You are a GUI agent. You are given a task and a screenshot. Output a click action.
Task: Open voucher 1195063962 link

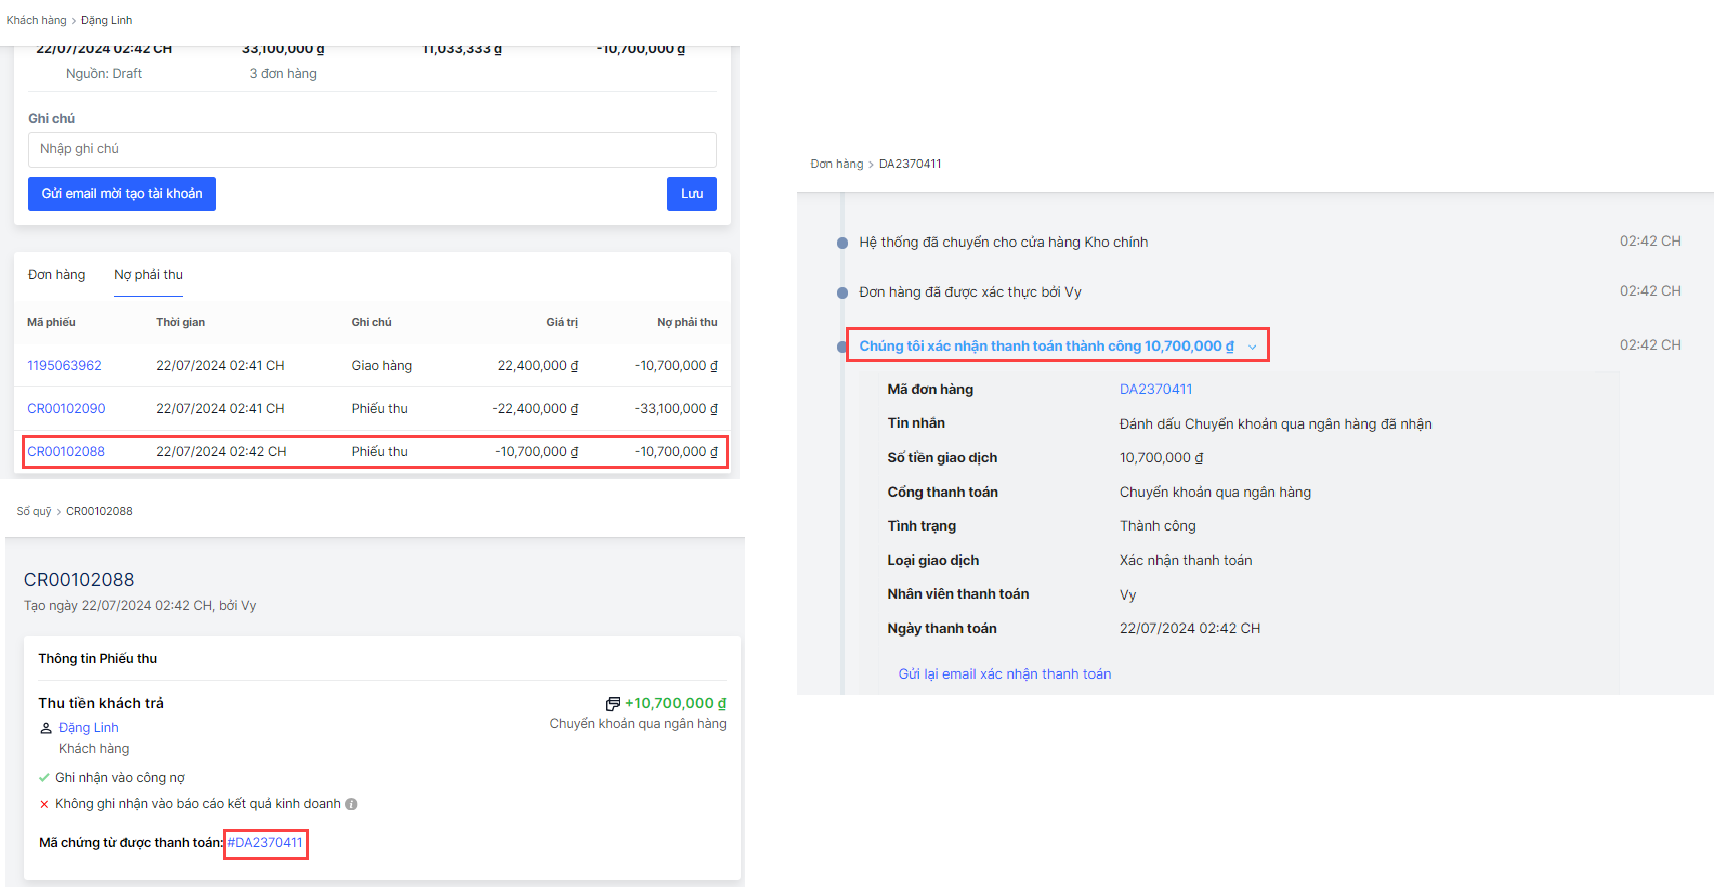64,366
